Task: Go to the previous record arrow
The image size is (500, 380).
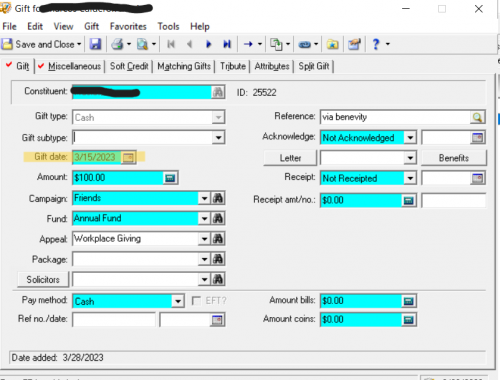Action: click(x=189, y=44)
